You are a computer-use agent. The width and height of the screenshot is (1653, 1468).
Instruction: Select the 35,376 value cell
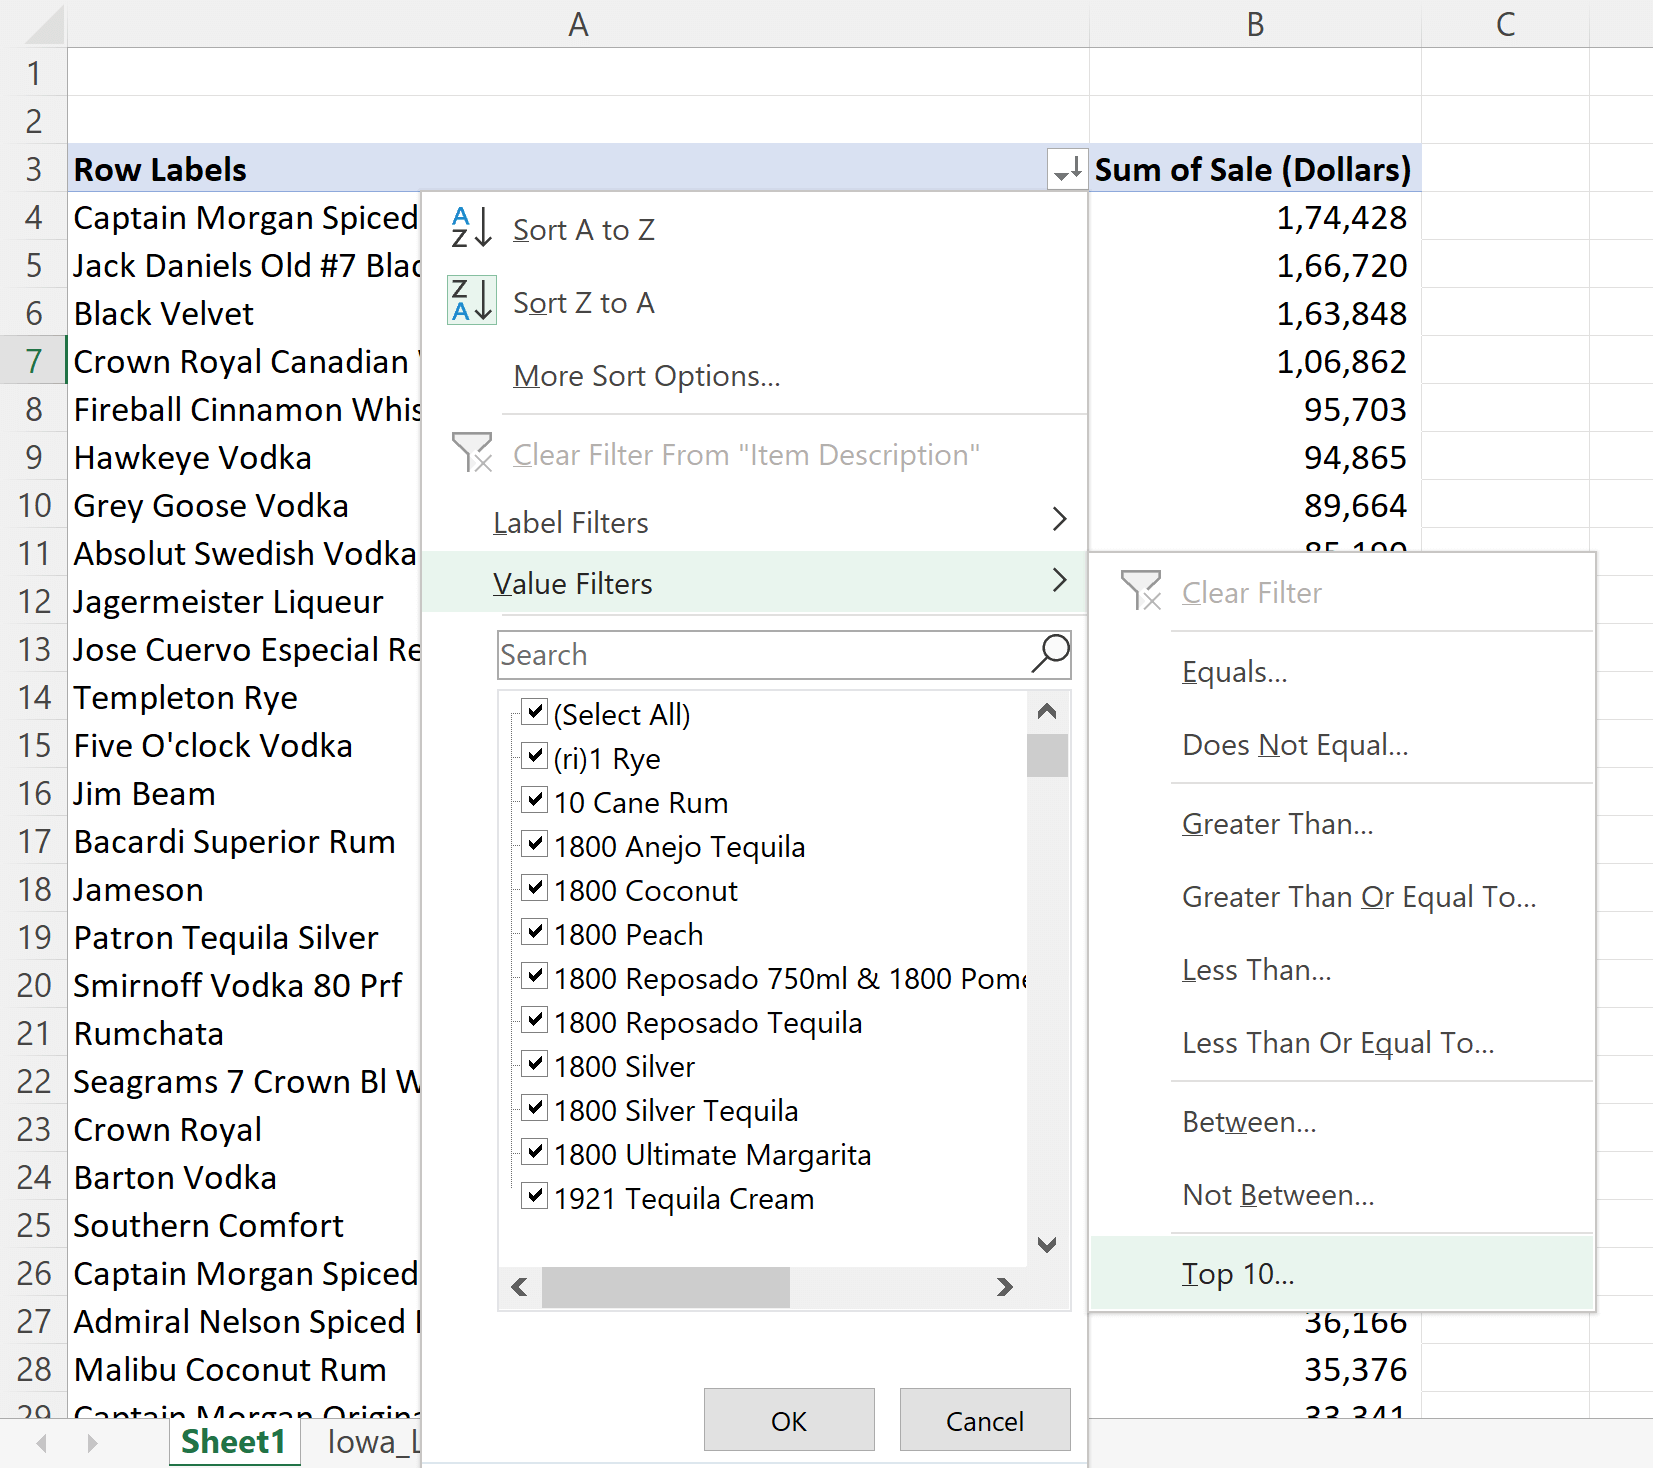click(x=1255, y=1369)
